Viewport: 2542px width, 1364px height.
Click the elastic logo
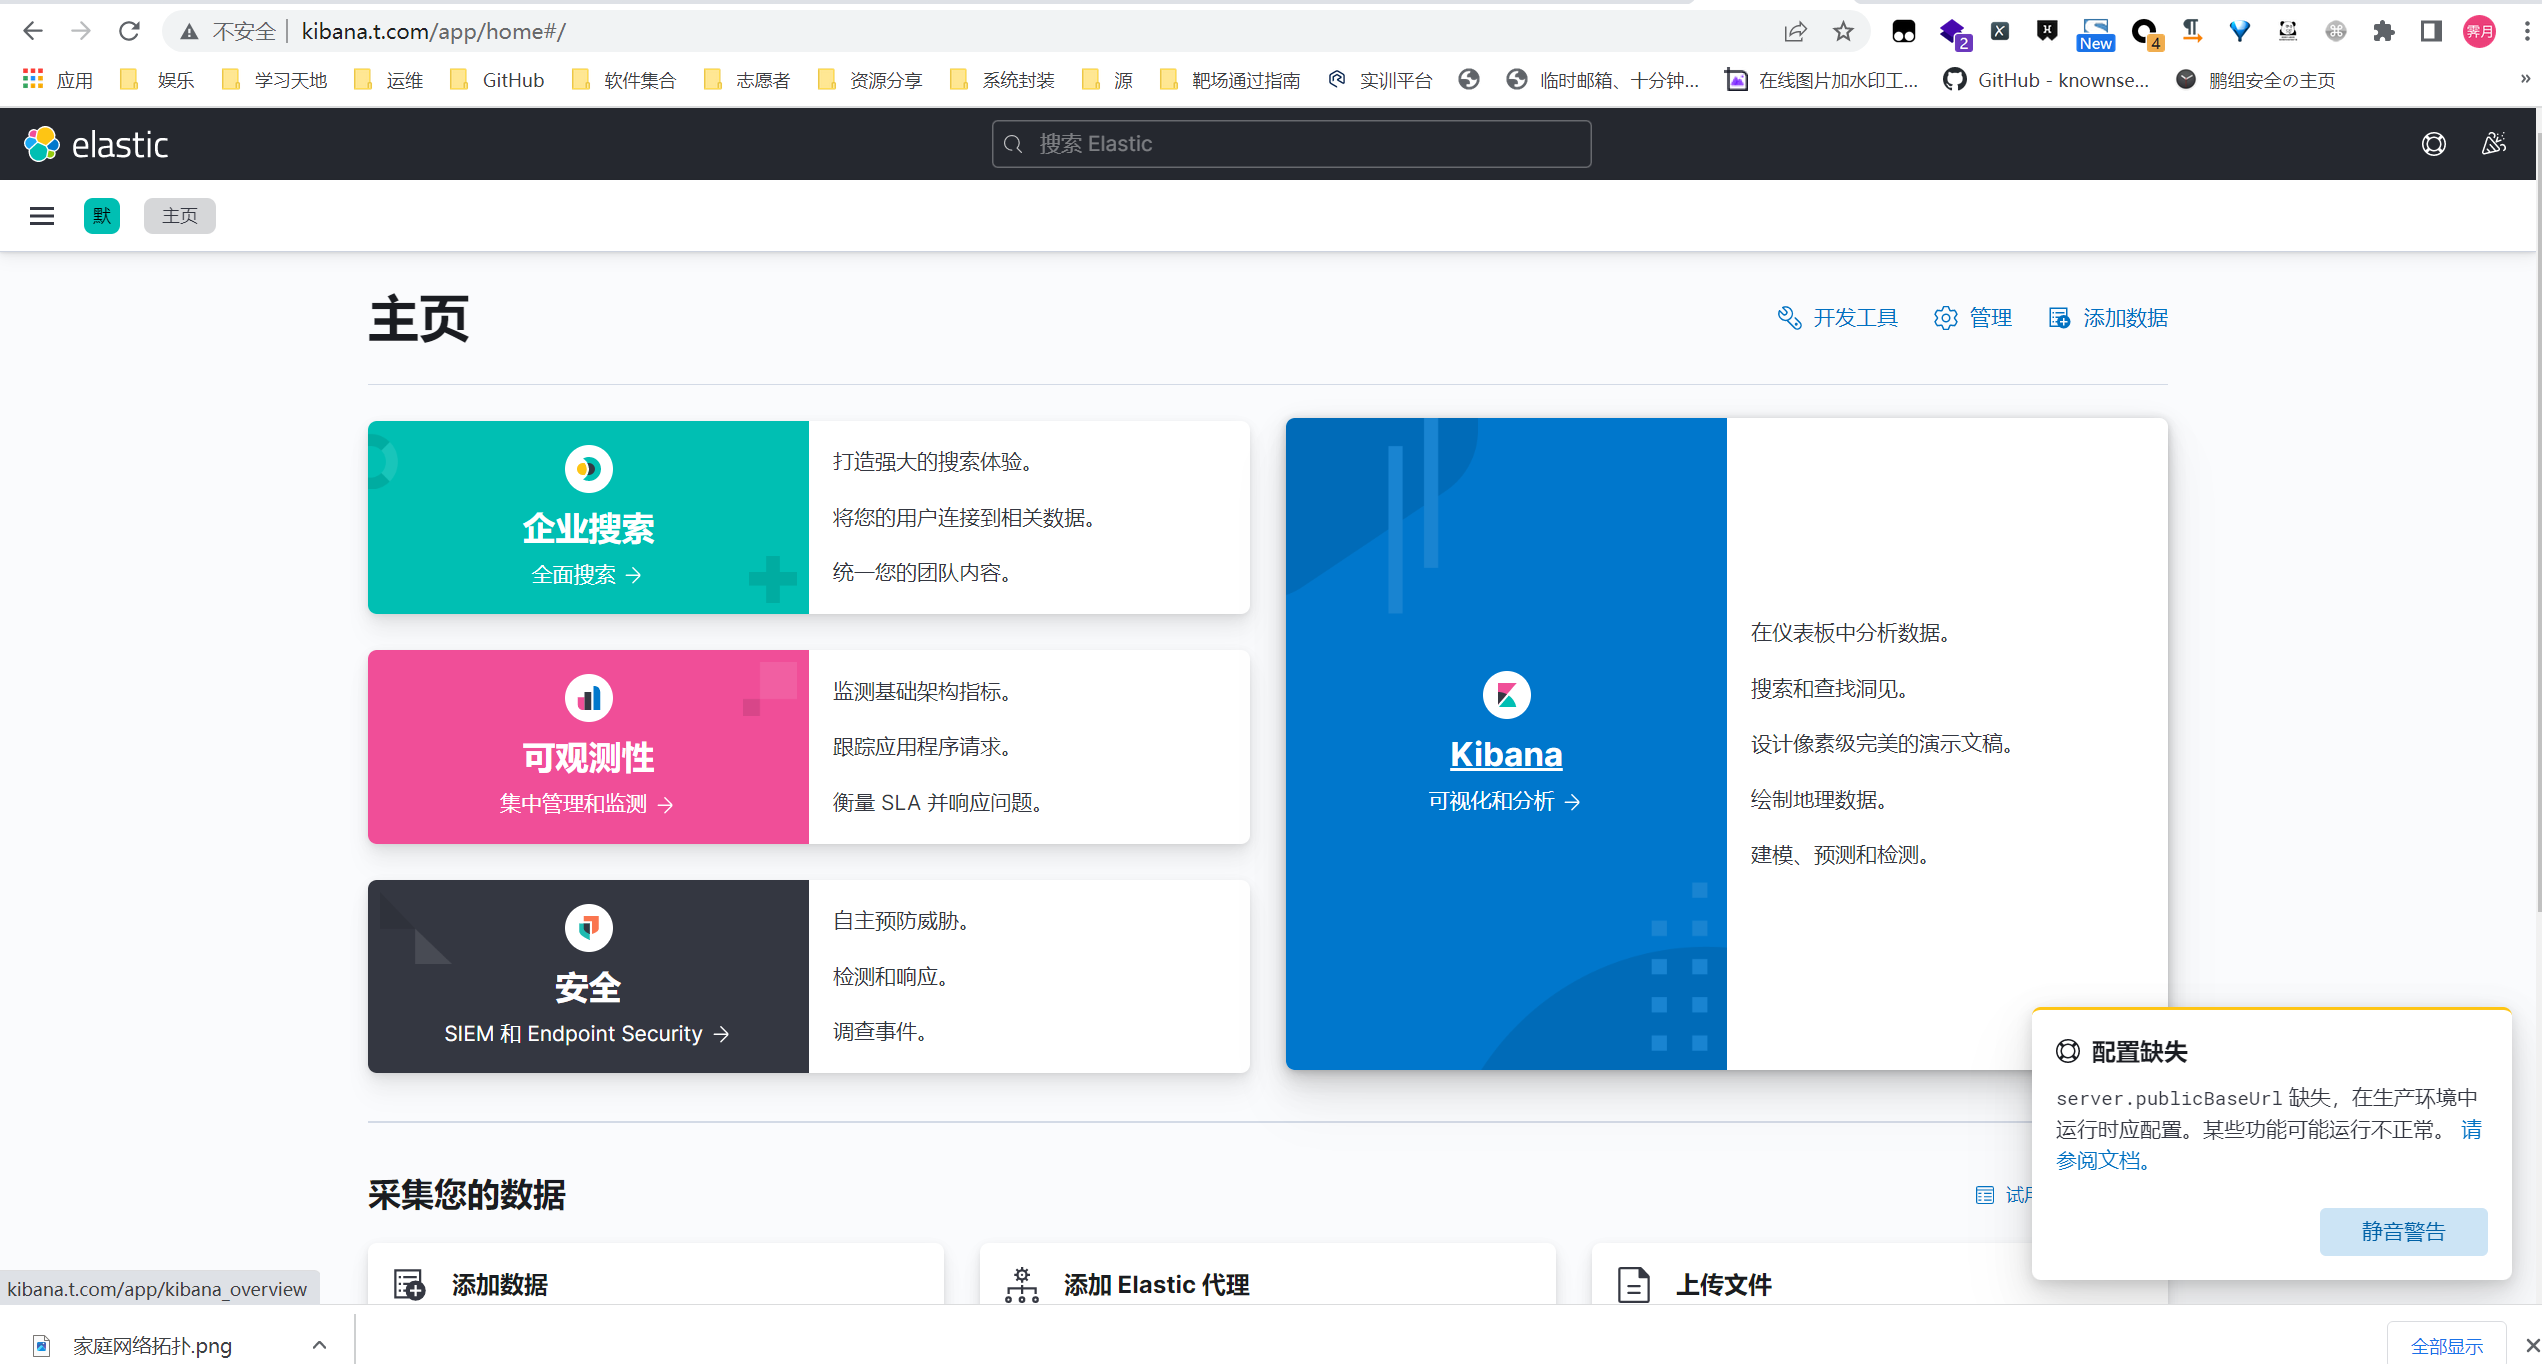(x=96, y=144)
